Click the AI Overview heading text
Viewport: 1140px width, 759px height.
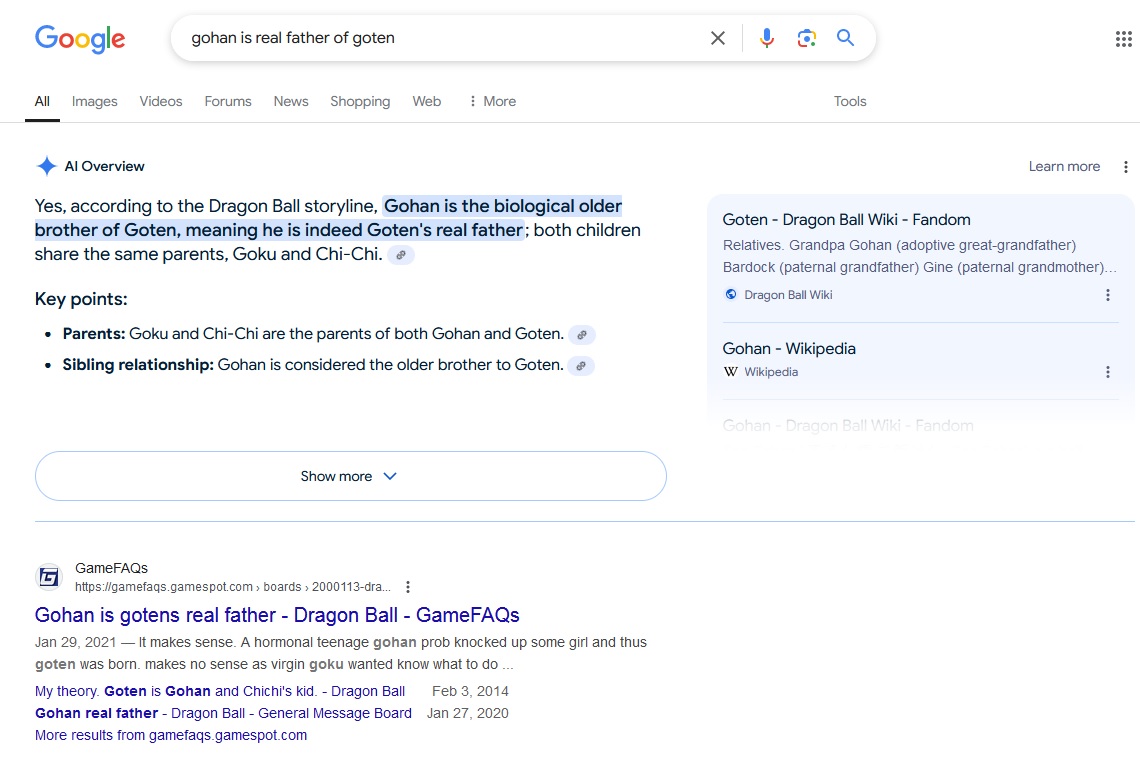click(x=104, y=166)
